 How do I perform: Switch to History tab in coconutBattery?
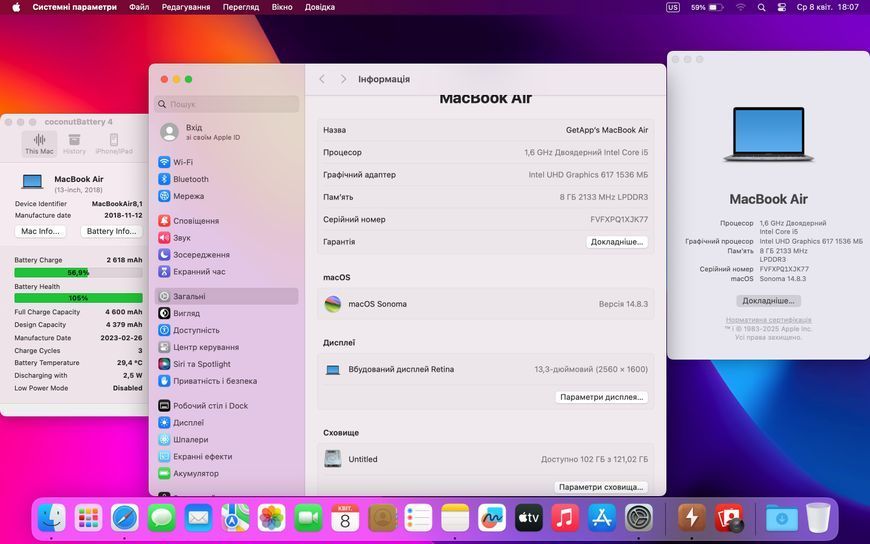(x=74, y=144)
